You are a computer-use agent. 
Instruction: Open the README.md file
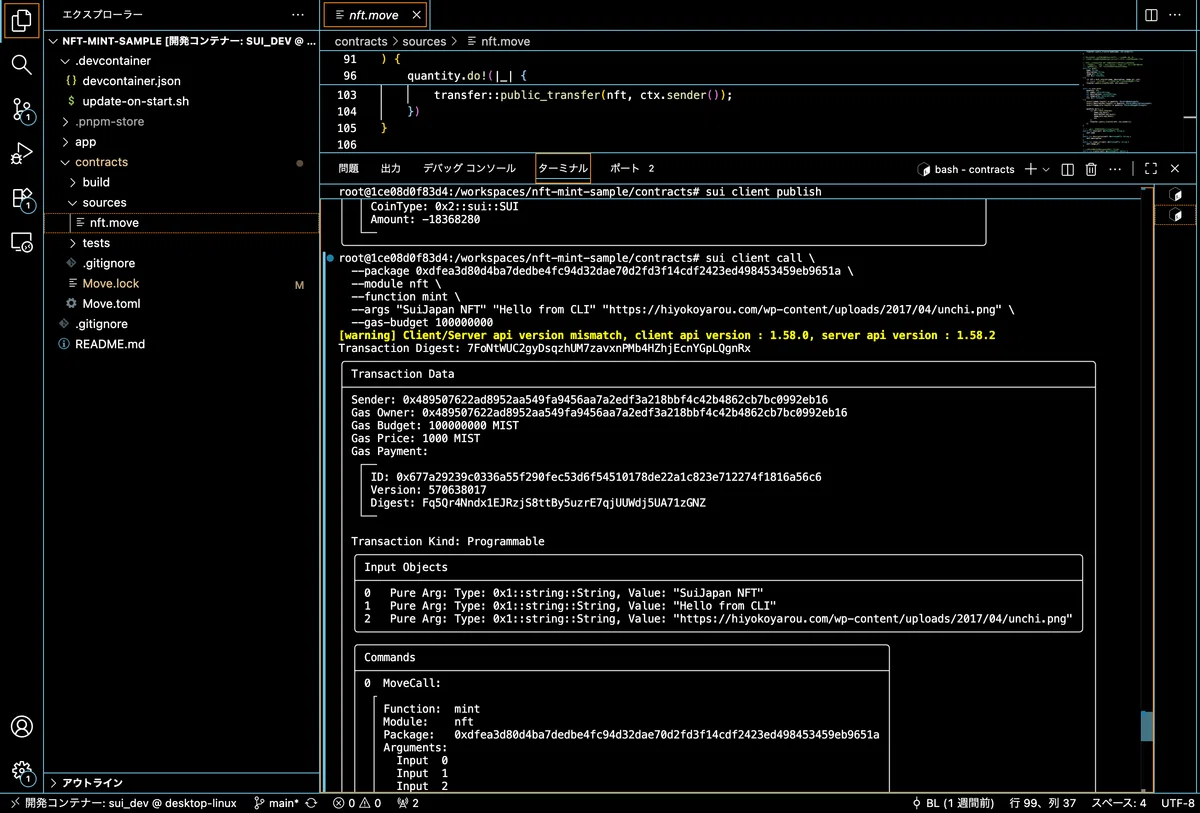coord(181,344)
